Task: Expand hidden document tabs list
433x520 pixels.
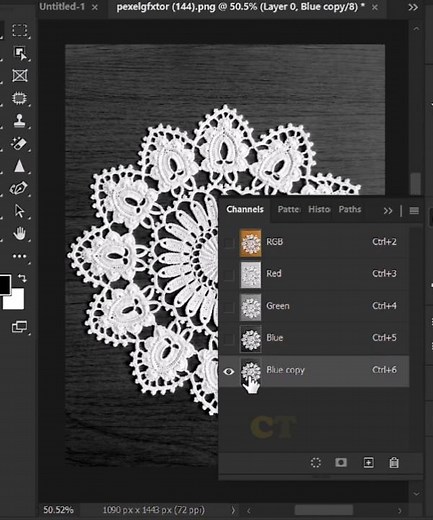Action: pos(413,7)
